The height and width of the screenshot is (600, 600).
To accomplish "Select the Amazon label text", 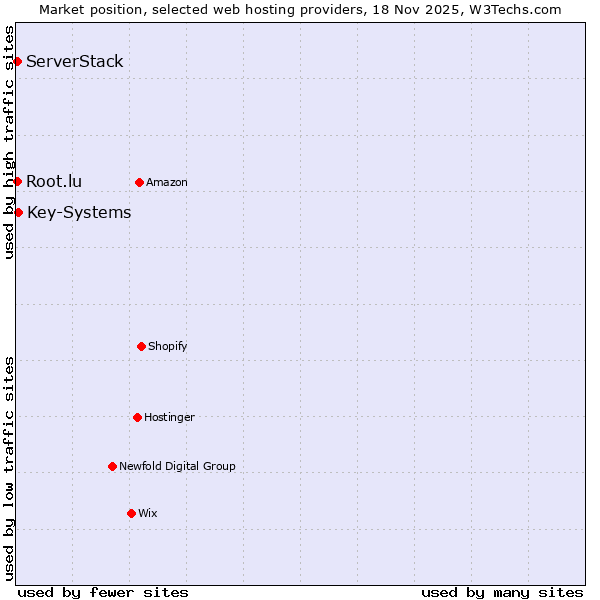I will click(x=167, y=183).
